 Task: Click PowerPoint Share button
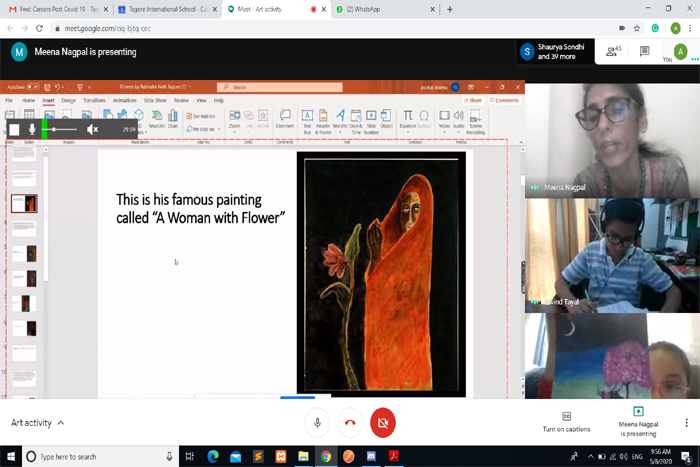tap(473, 100)
